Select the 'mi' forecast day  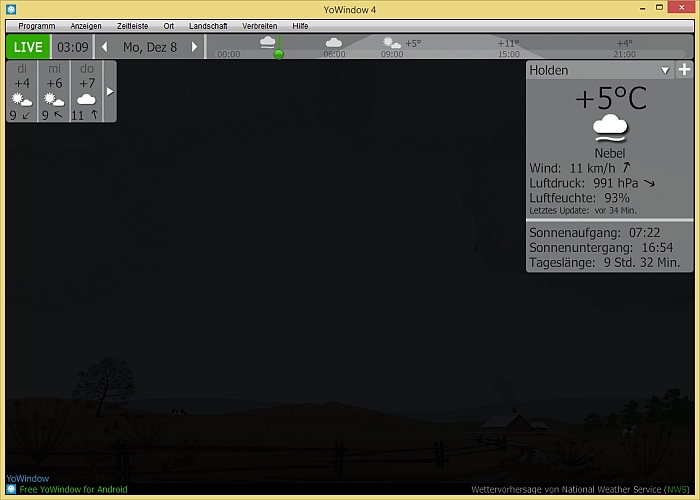coord(54,91)
